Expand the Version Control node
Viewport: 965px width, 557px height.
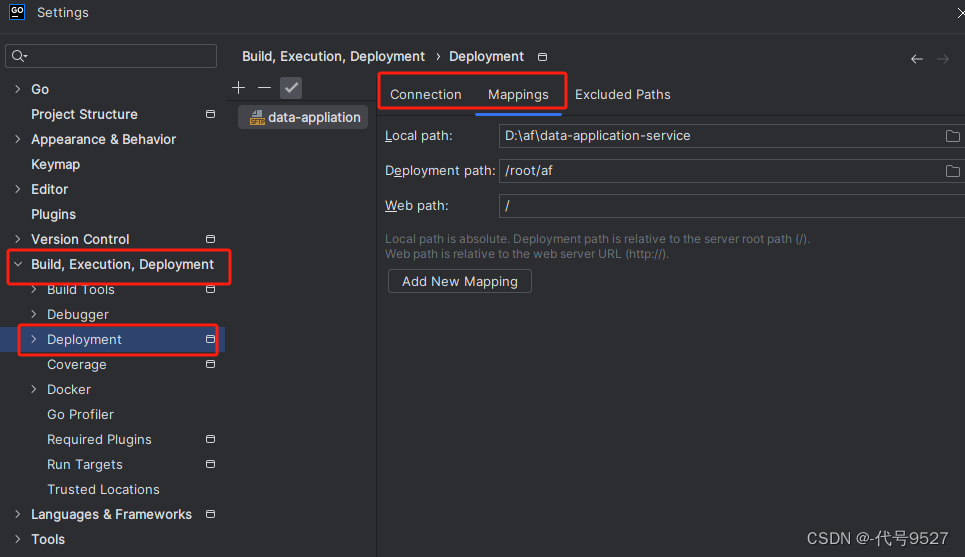click(x=18, y=239)
